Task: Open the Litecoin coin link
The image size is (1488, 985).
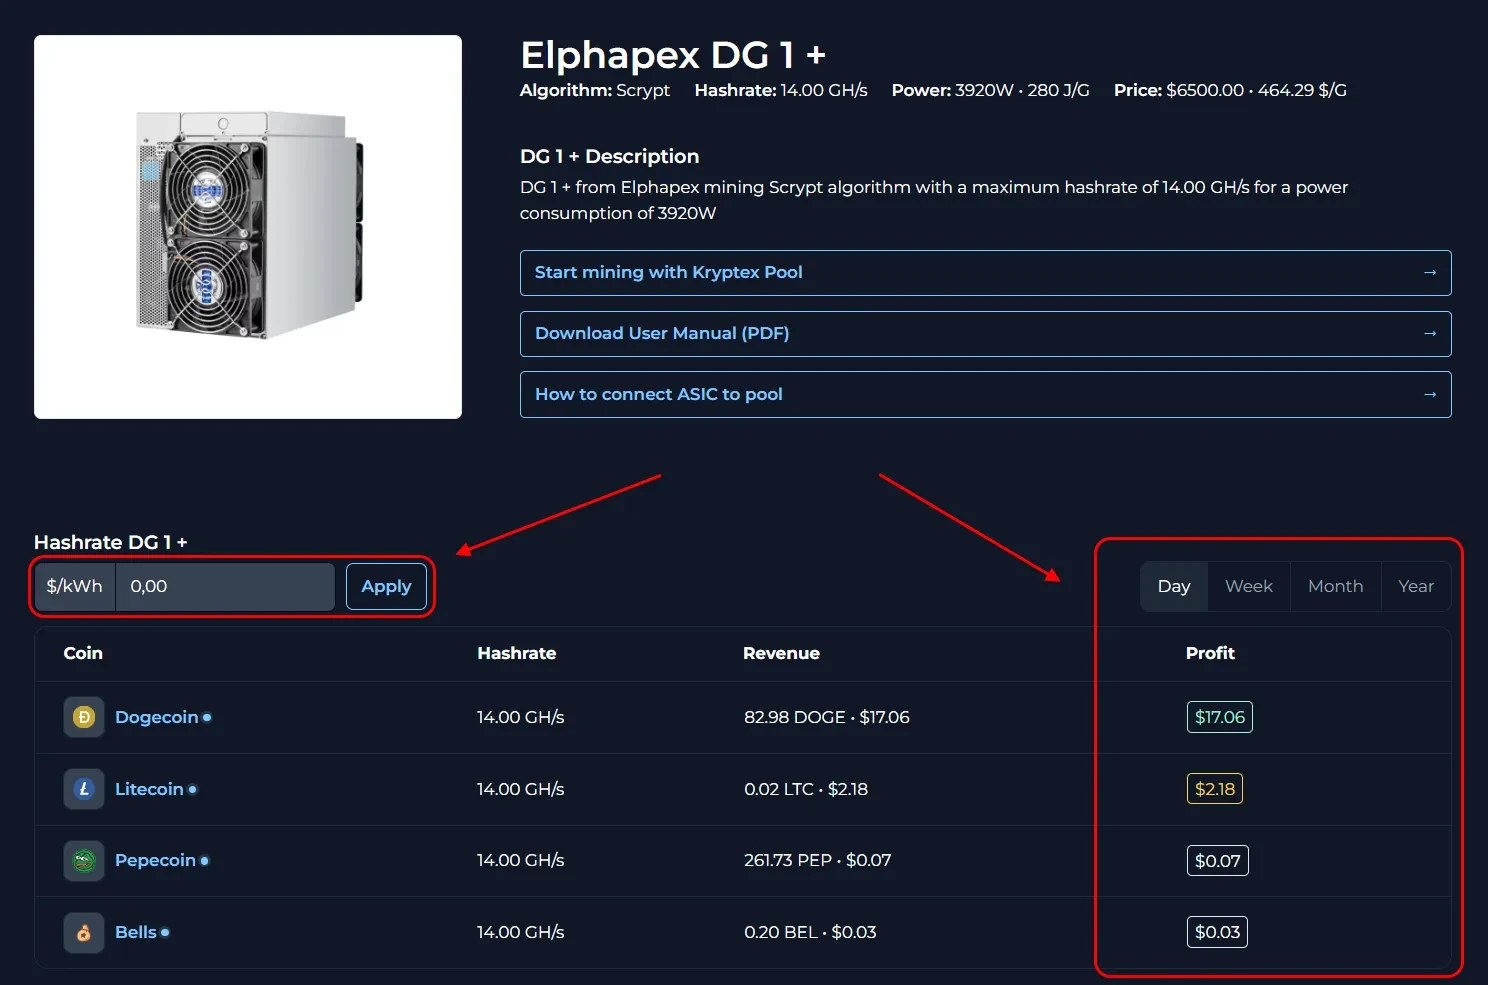Action: (x=149, y=789)
